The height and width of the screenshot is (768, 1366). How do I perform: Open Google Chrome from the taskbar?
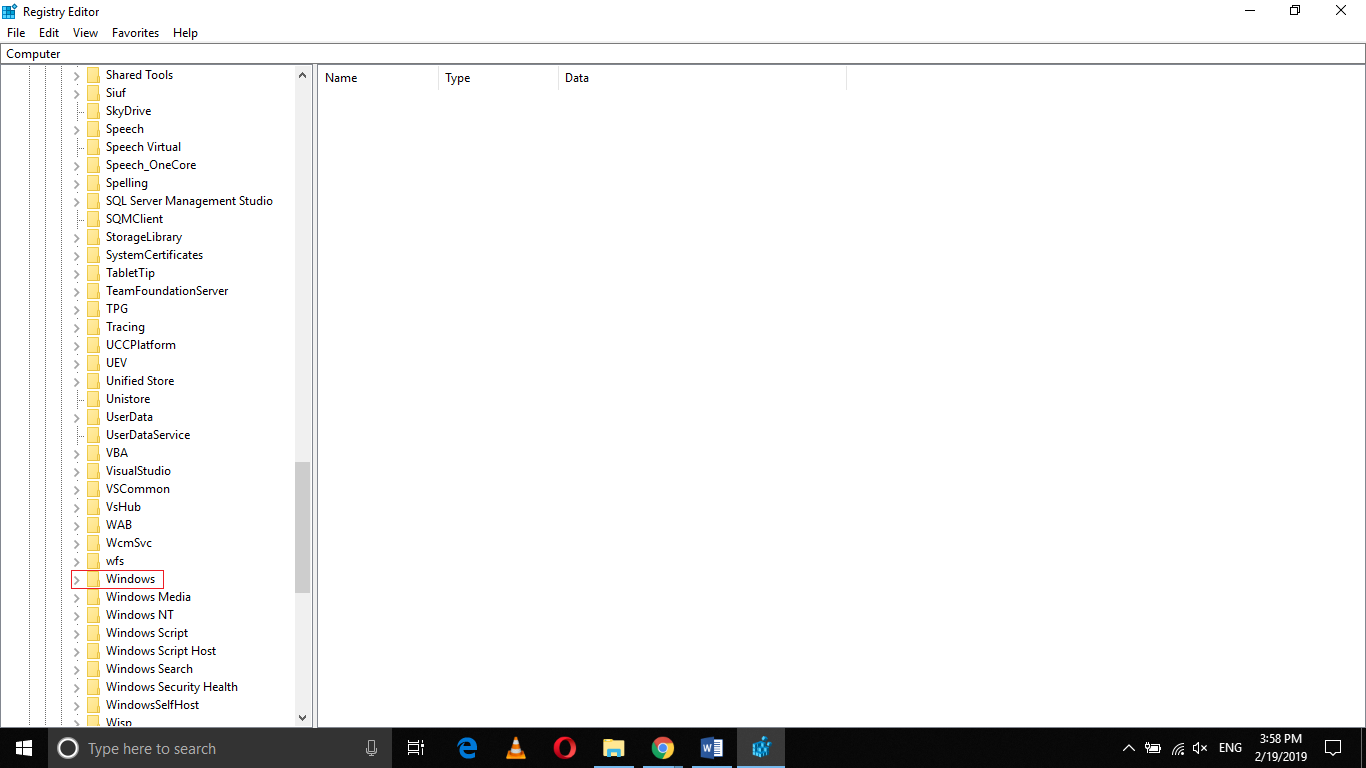coord(663,748)
